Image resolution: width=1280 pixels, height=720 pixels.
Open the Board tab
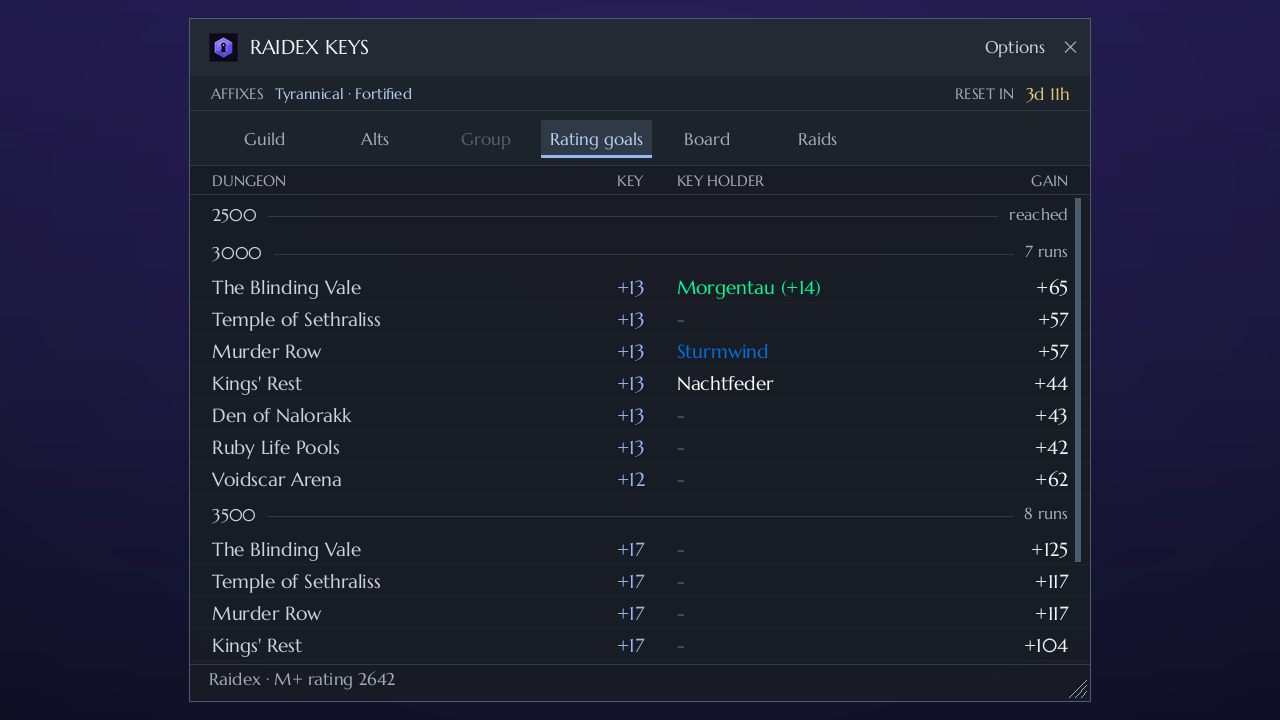[x=707, y=139]
